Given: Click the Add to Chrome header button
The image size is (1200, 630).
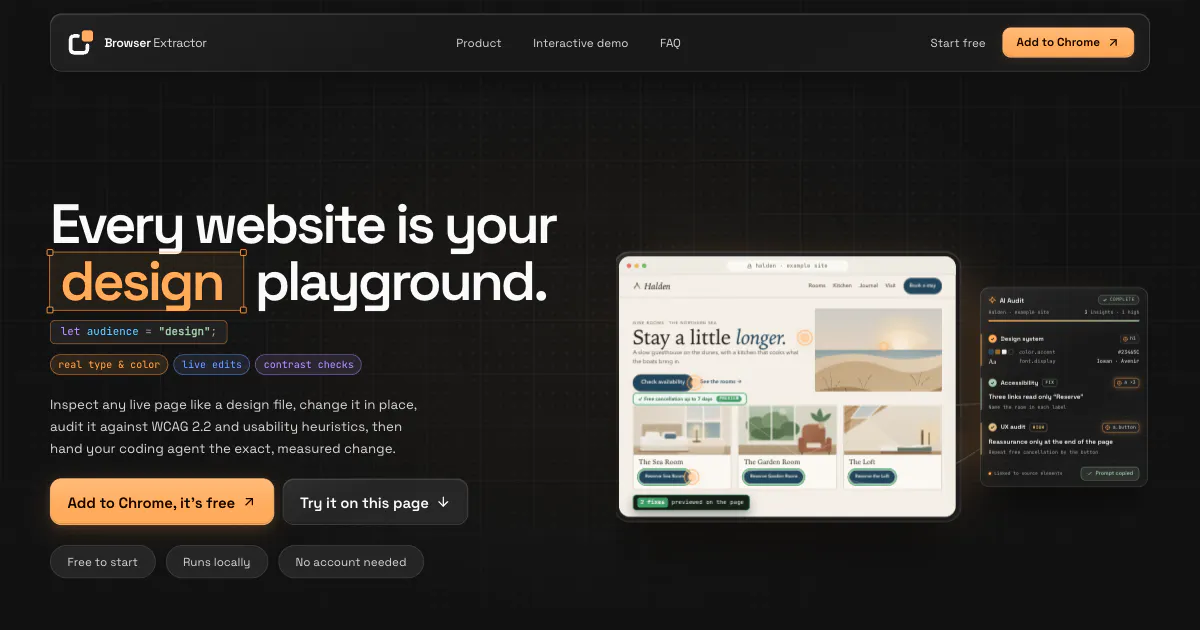Looking at the screenshot, I should [x=1068, y=42].
